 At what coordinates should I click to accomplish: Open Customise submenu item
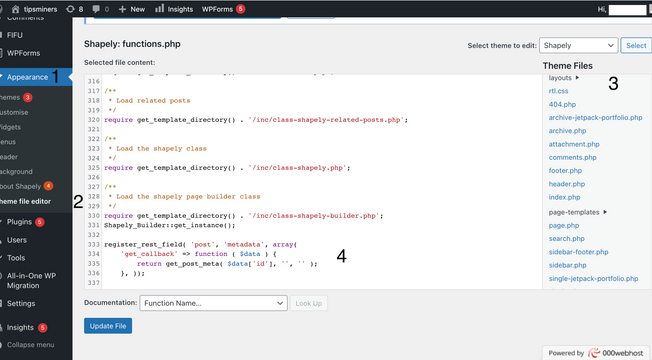tap(14, 112)
